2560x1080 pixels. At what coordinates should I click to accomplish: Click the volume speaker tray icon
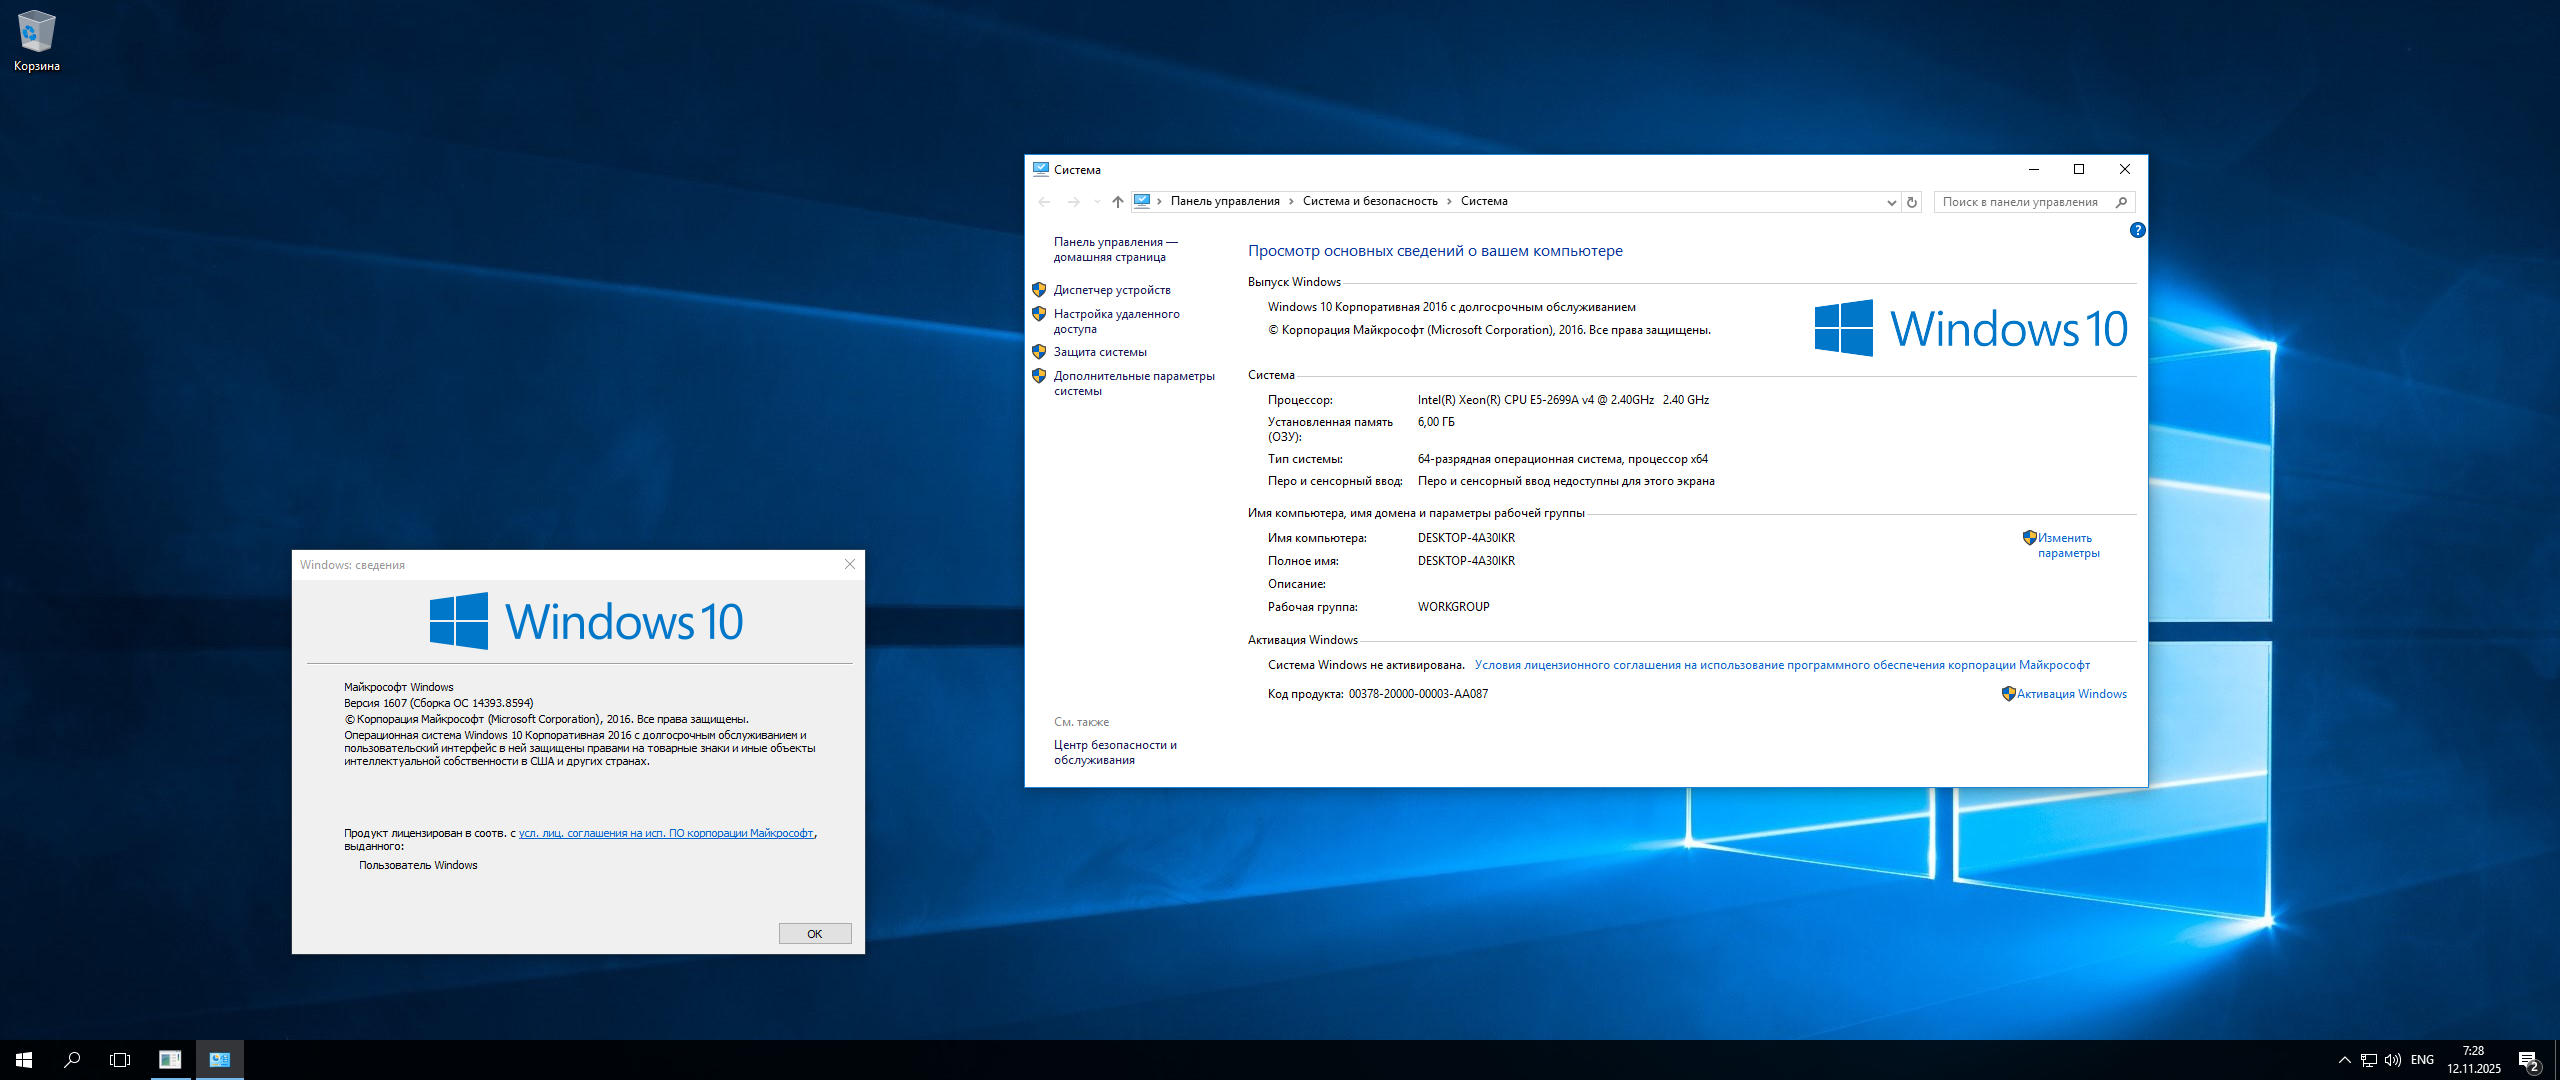point(2392,1060)
